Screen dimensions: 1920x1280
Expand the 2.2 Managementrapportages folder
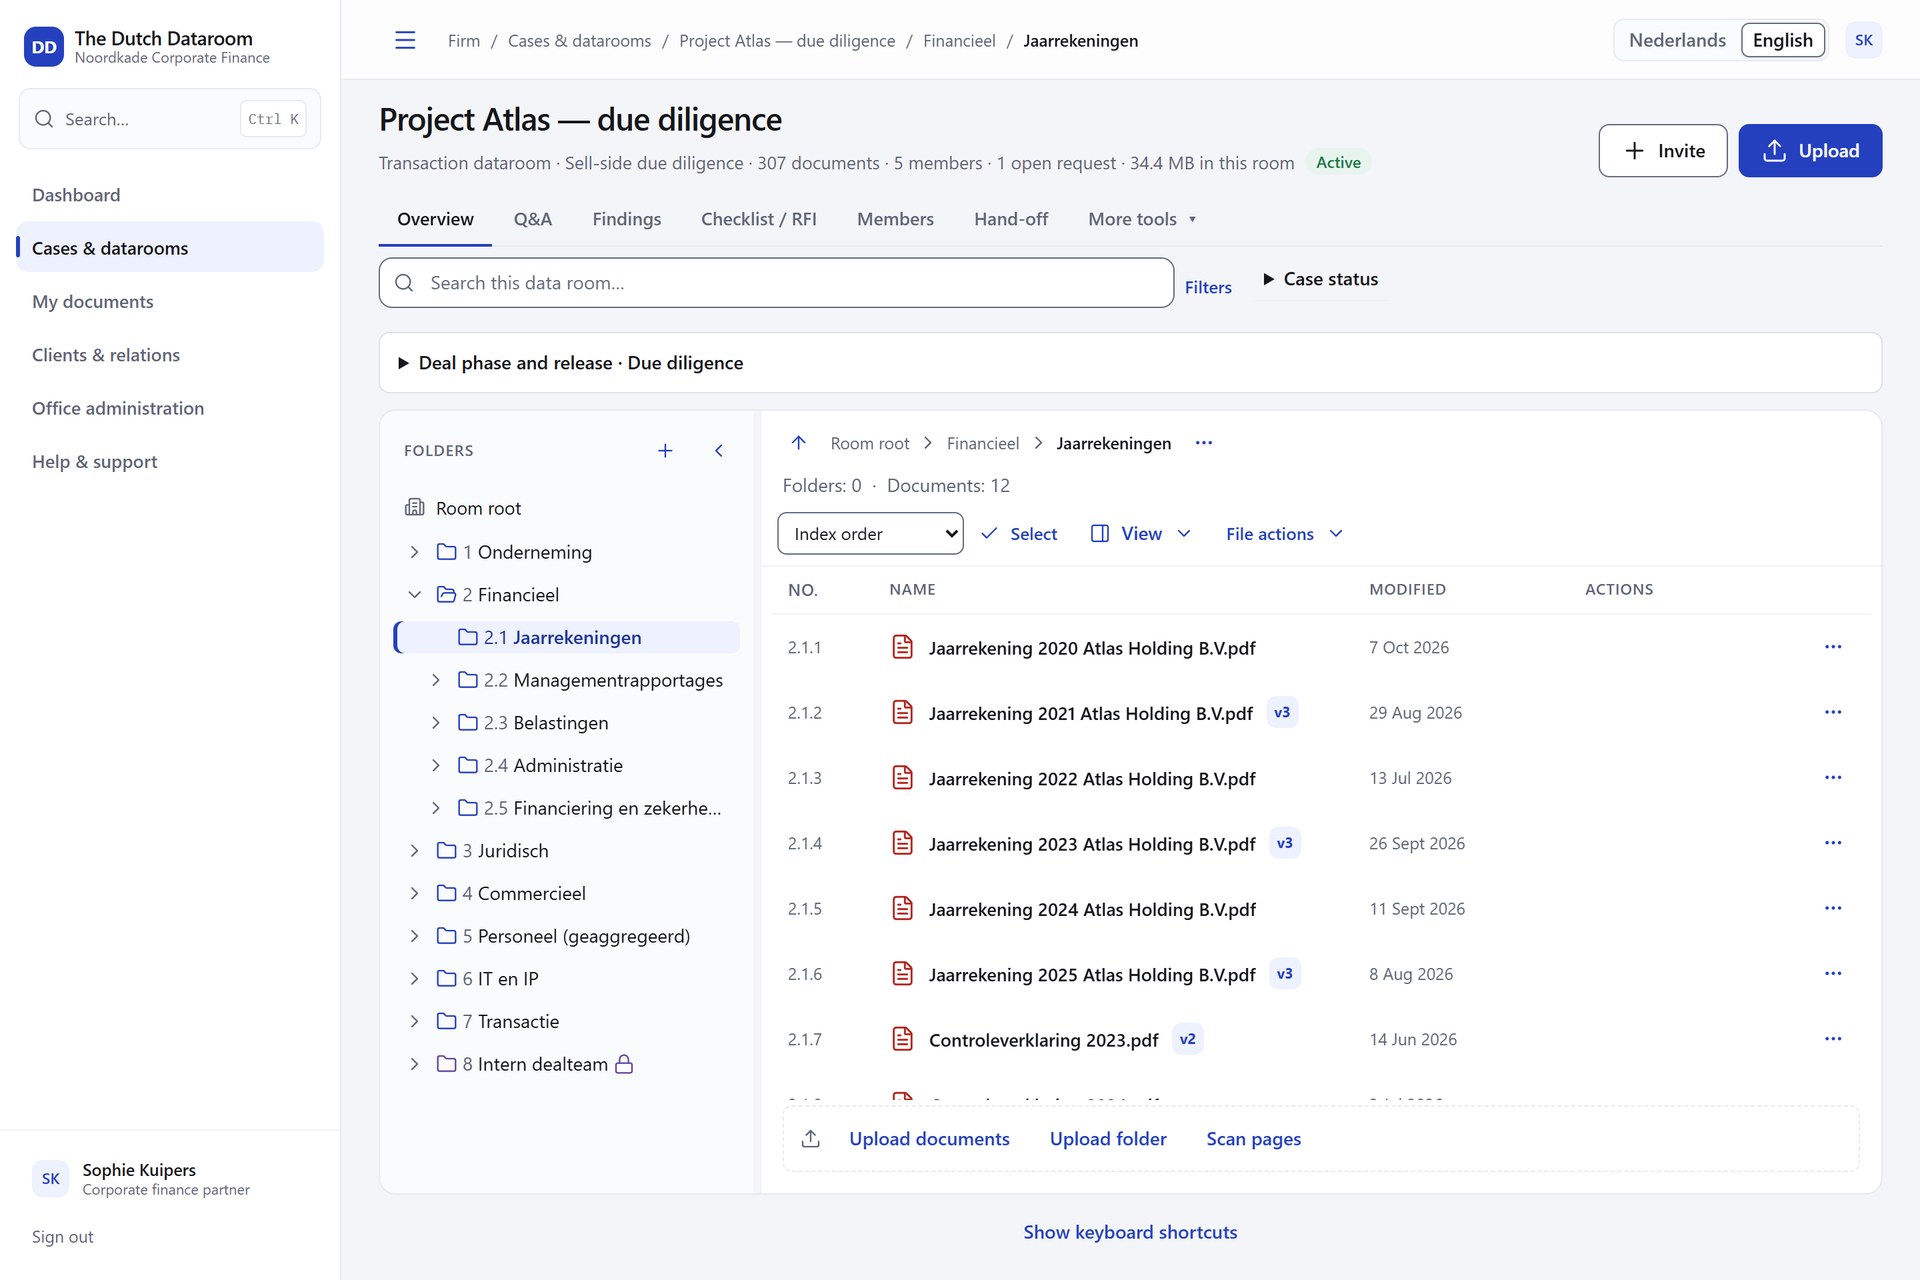435,680
